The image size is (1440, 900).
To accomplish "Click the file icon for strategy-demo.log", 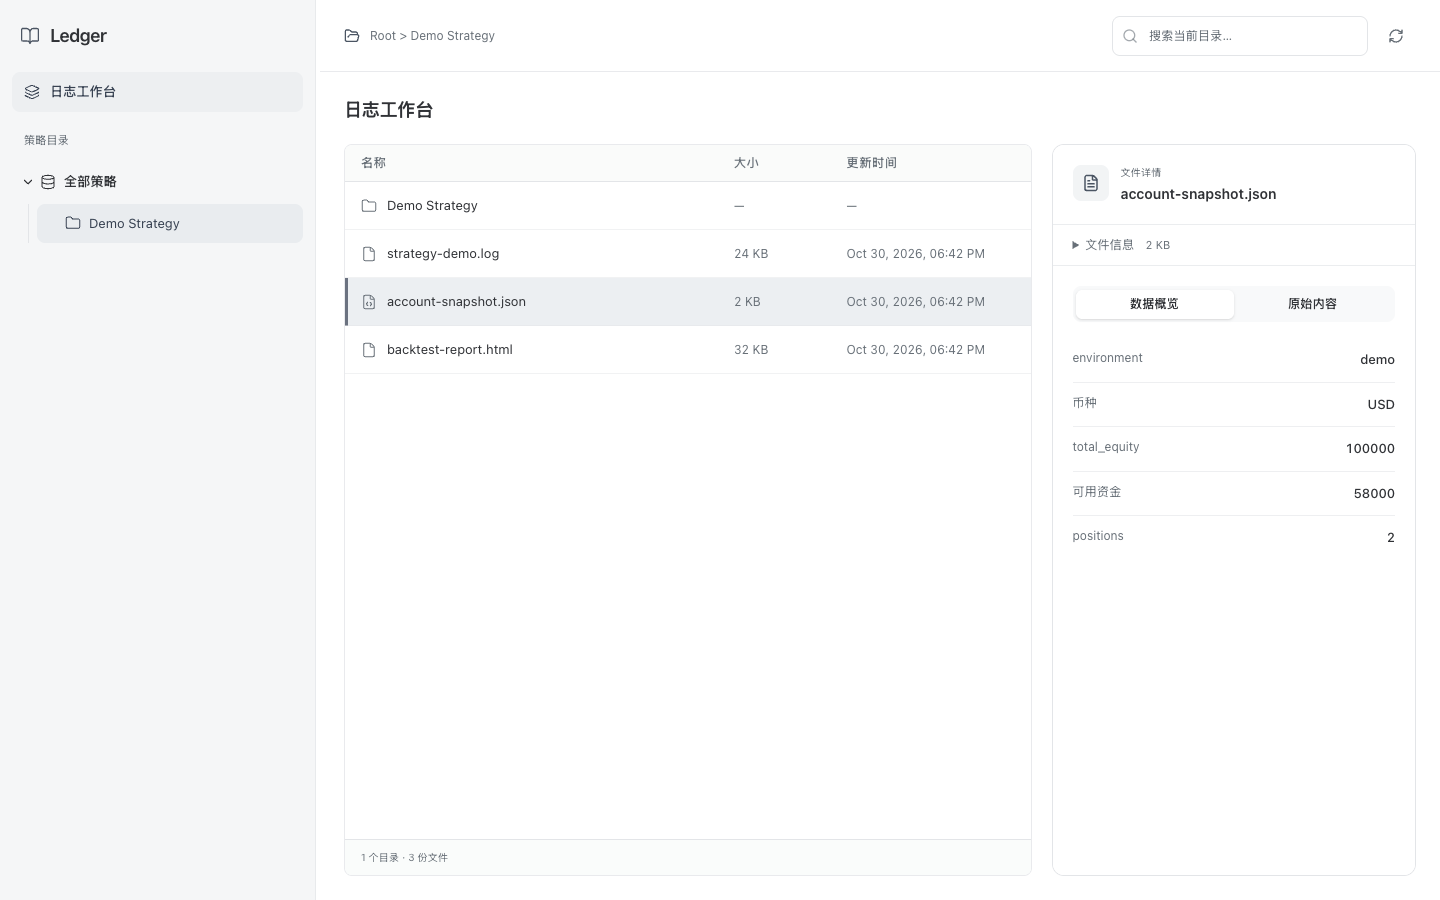I will click(369, 254).
